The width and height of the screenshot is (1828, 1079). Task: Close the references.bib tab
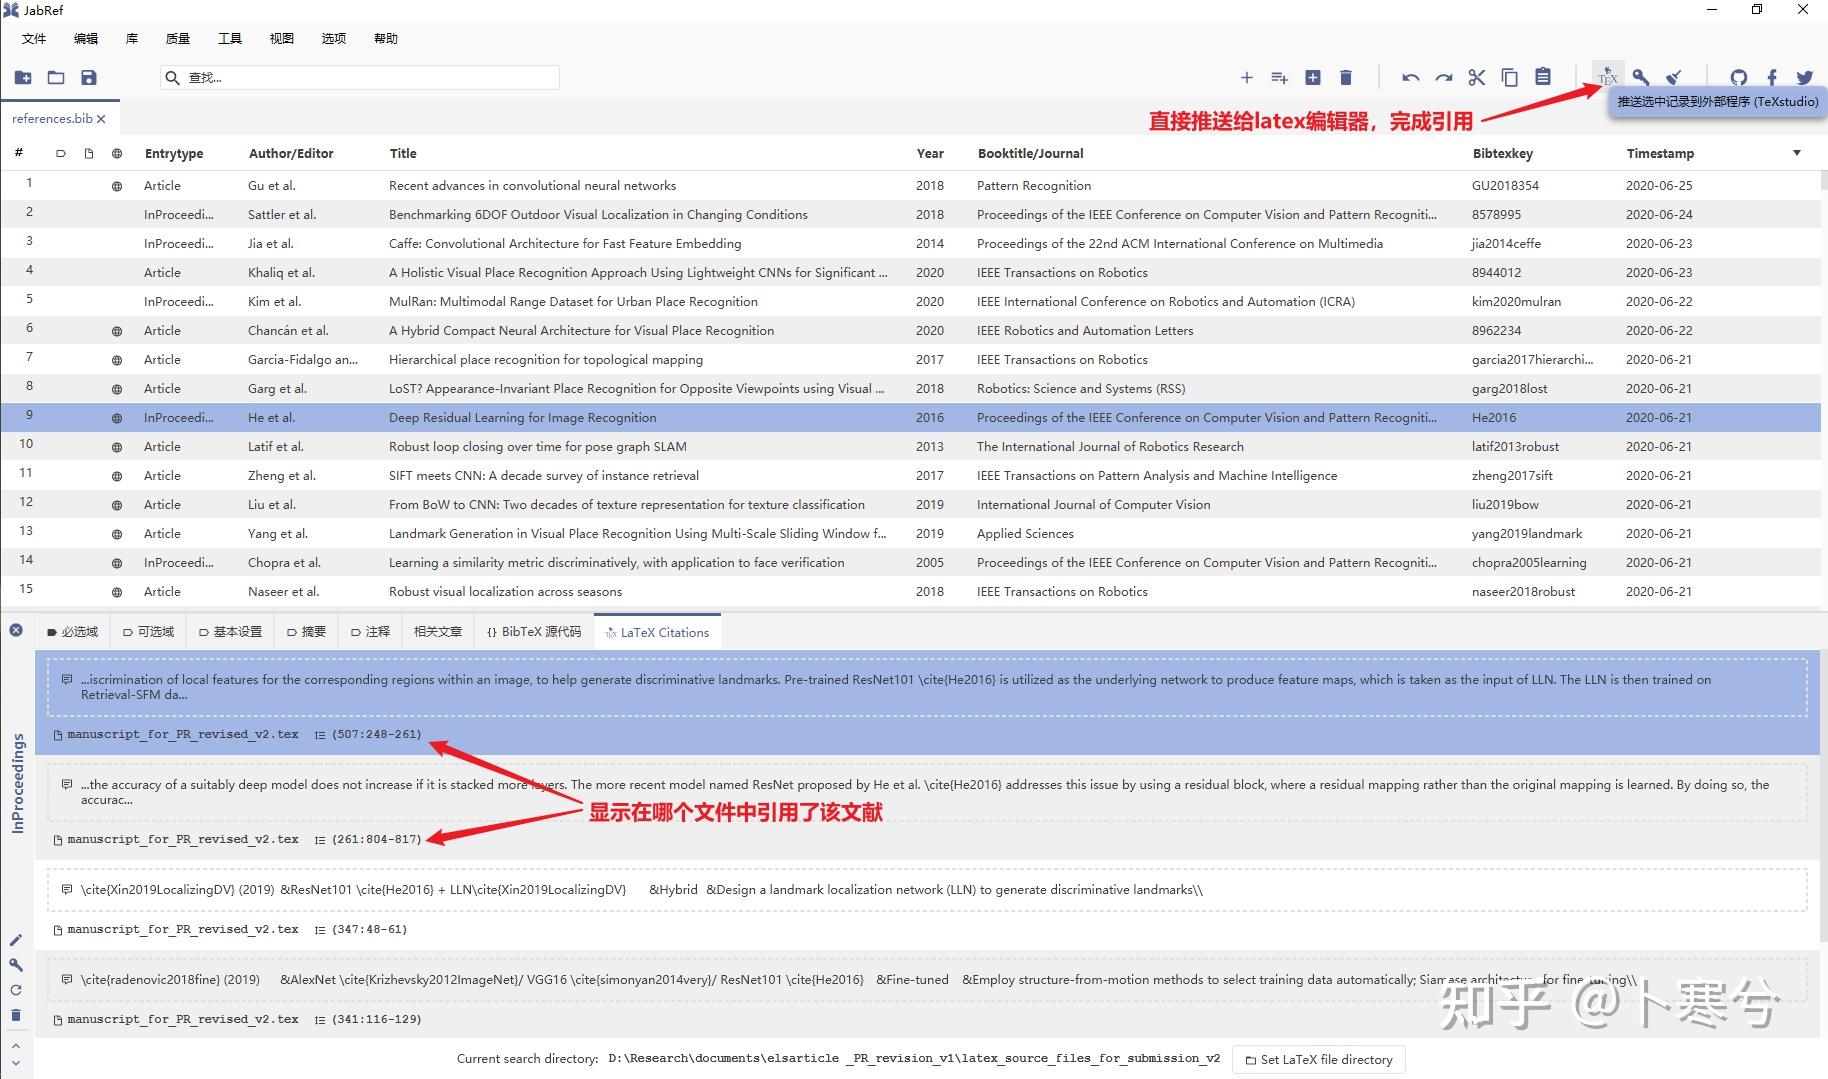point(101,118)
